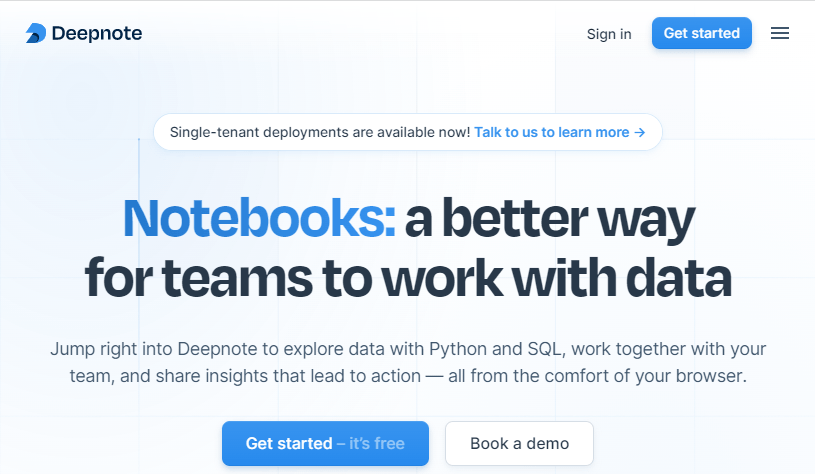This screenshot has width=815, height=474.
Task: Click 'comfort of your browser' text
Action: [x=657, y=378]
